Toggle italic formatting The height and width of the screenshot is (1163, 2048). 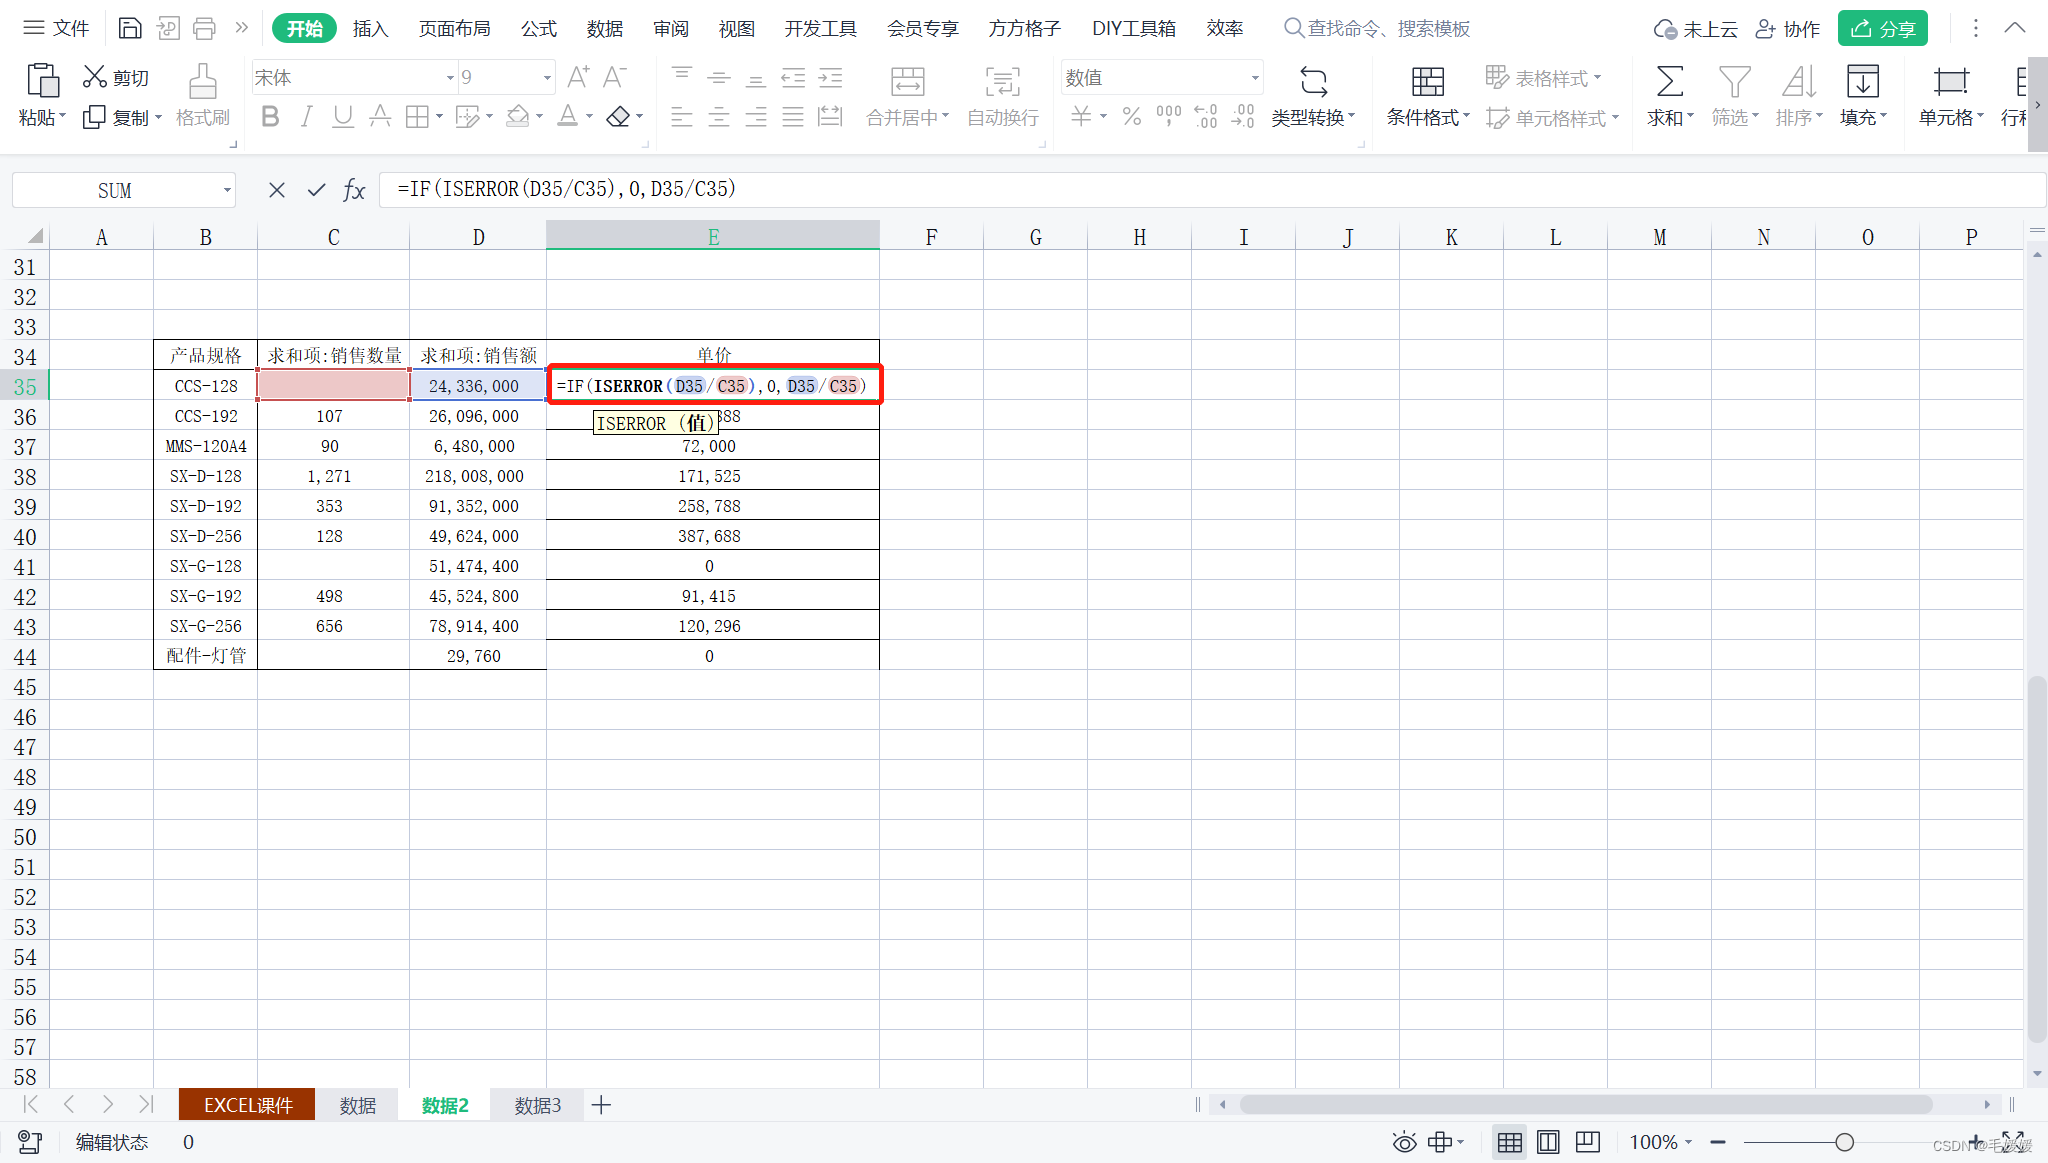click(x=307, y=117)
